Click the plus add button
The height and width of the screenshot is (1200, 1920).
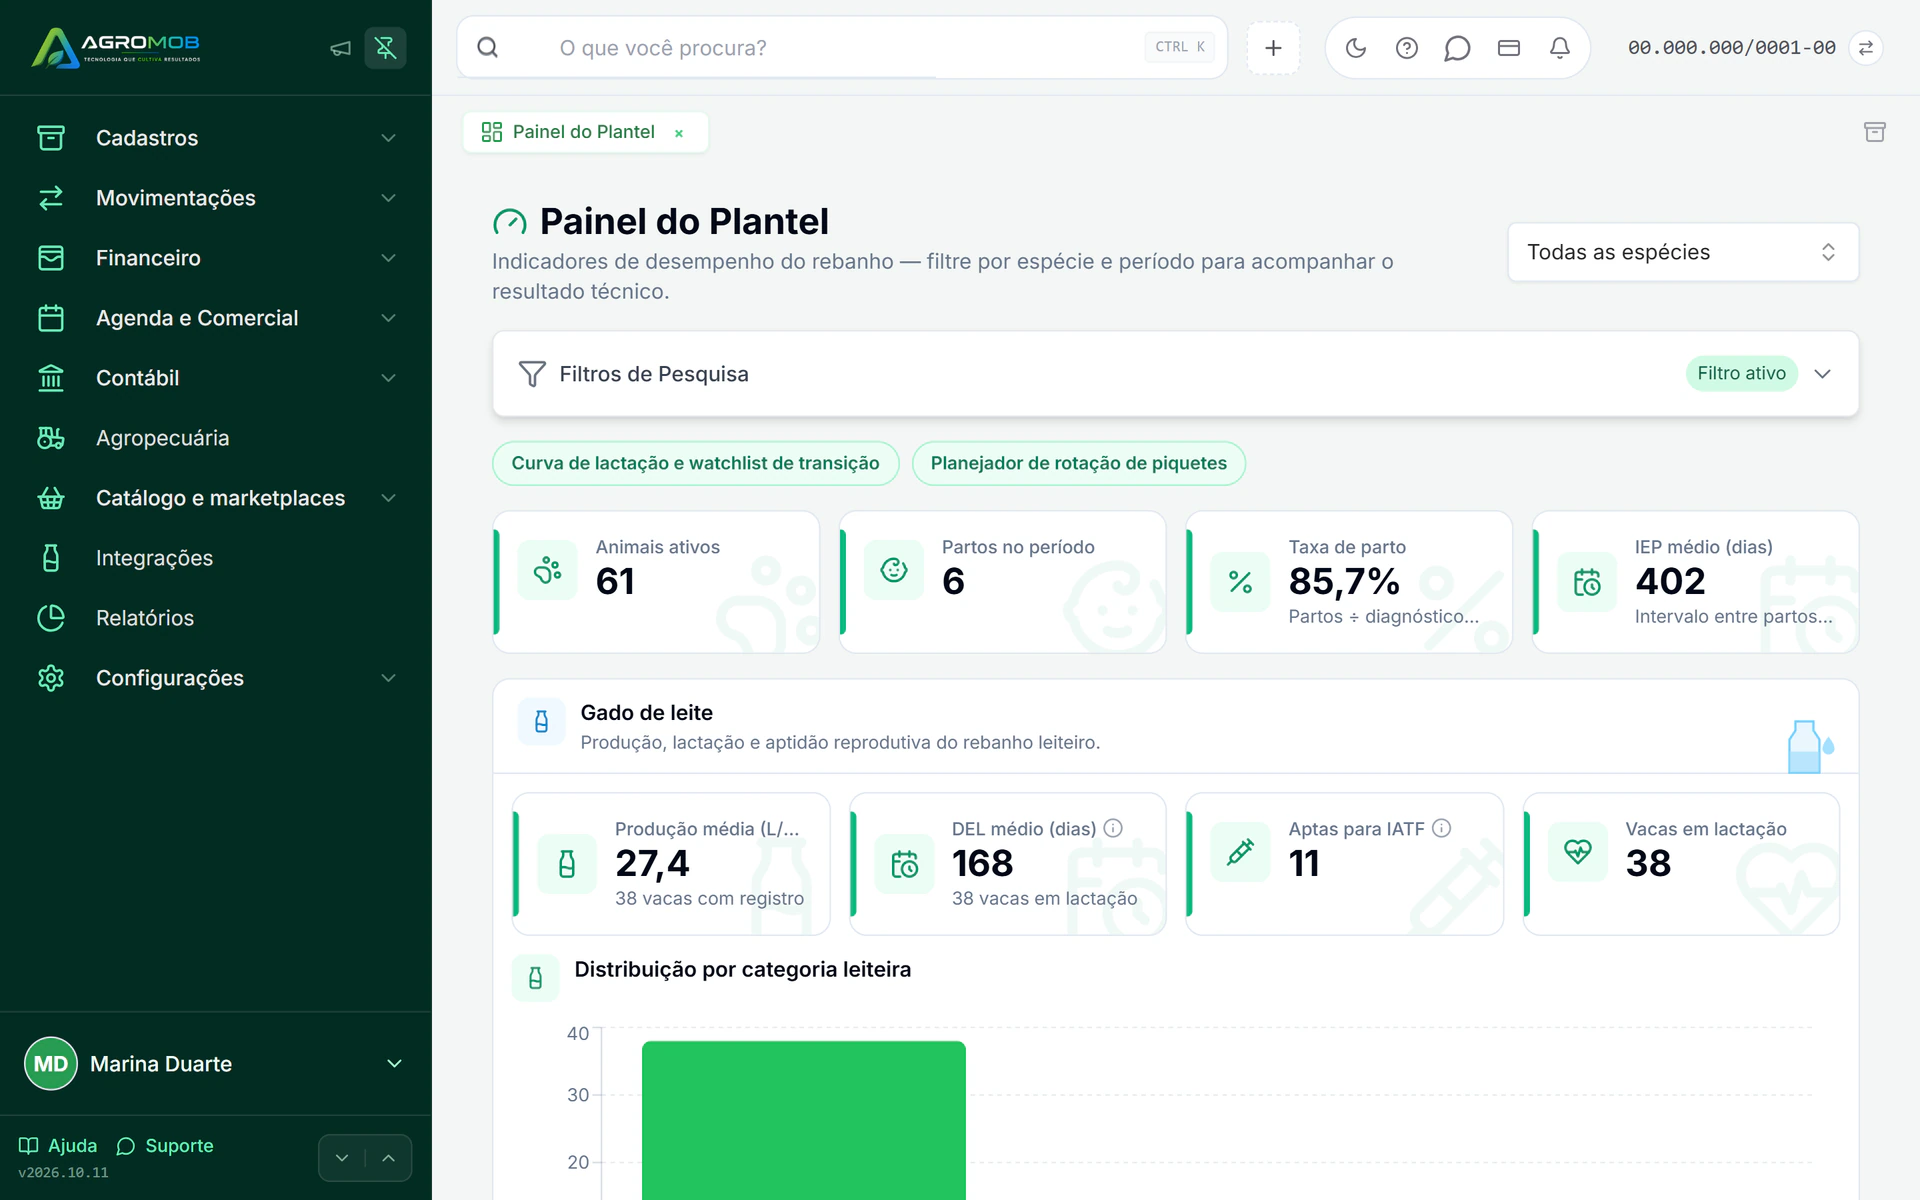click(1273, 48)
